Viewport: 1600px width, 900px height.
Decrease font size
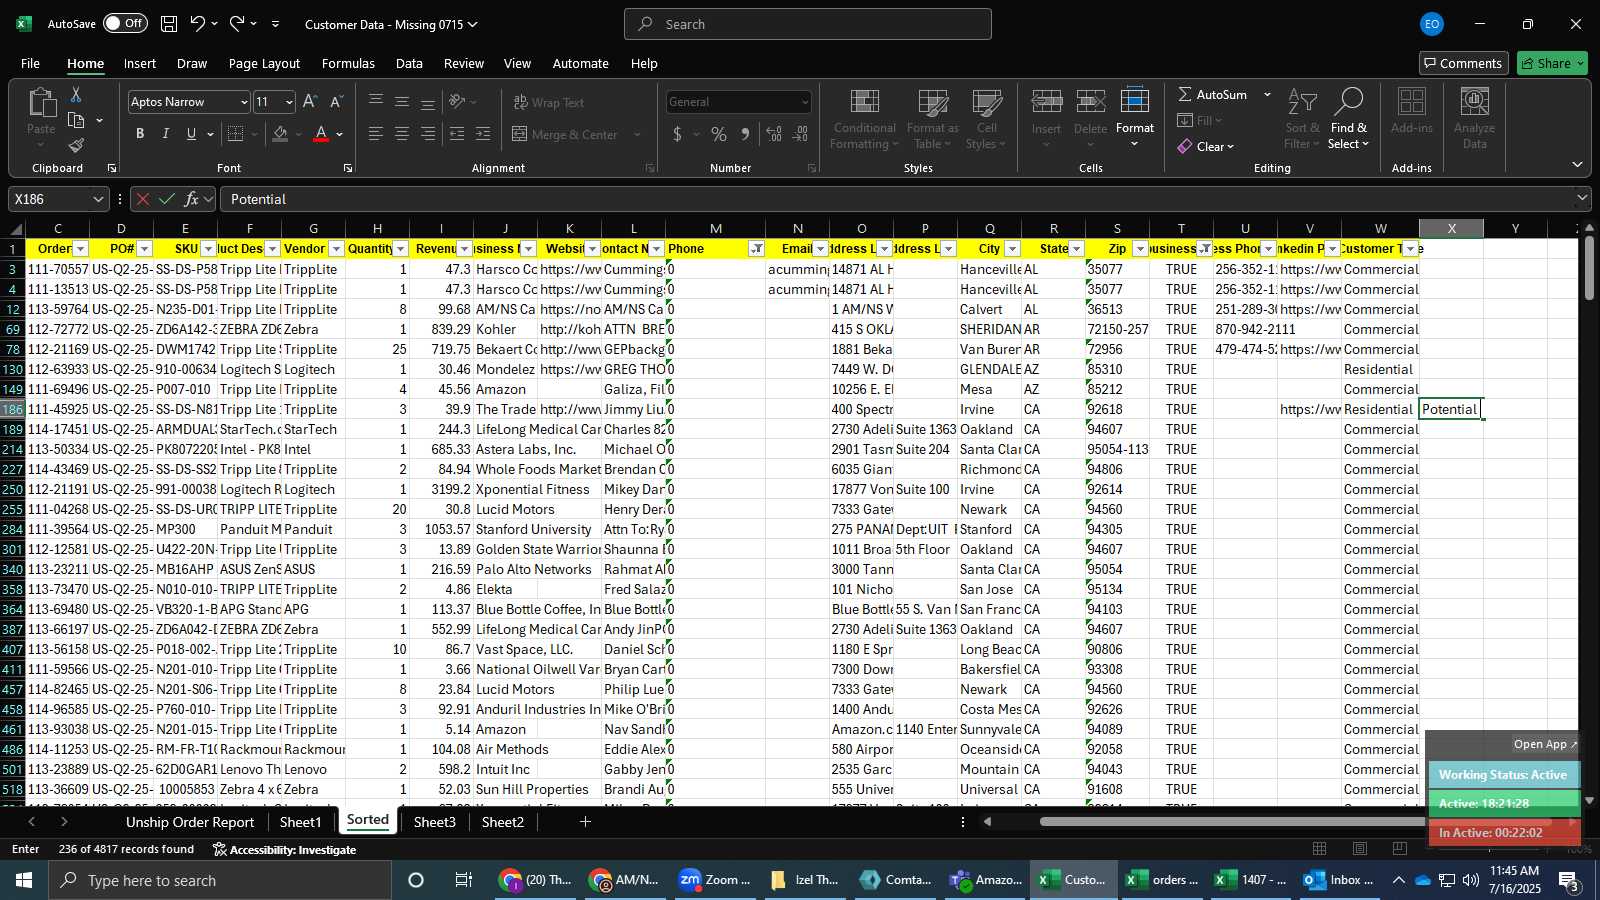(x=336, y=102)
